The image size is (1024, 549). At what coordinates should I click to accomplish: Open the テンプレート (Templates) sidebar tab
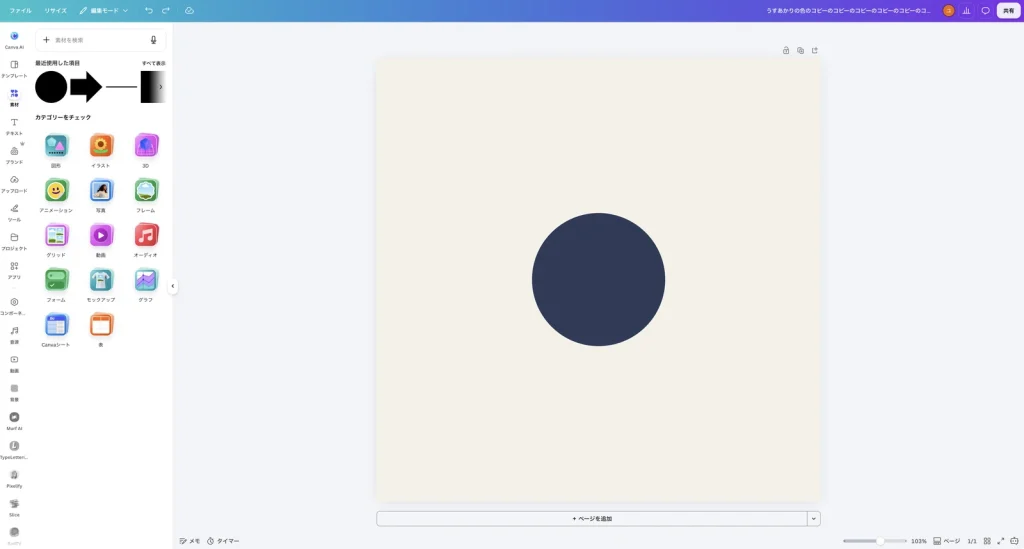tap(14, 69)
